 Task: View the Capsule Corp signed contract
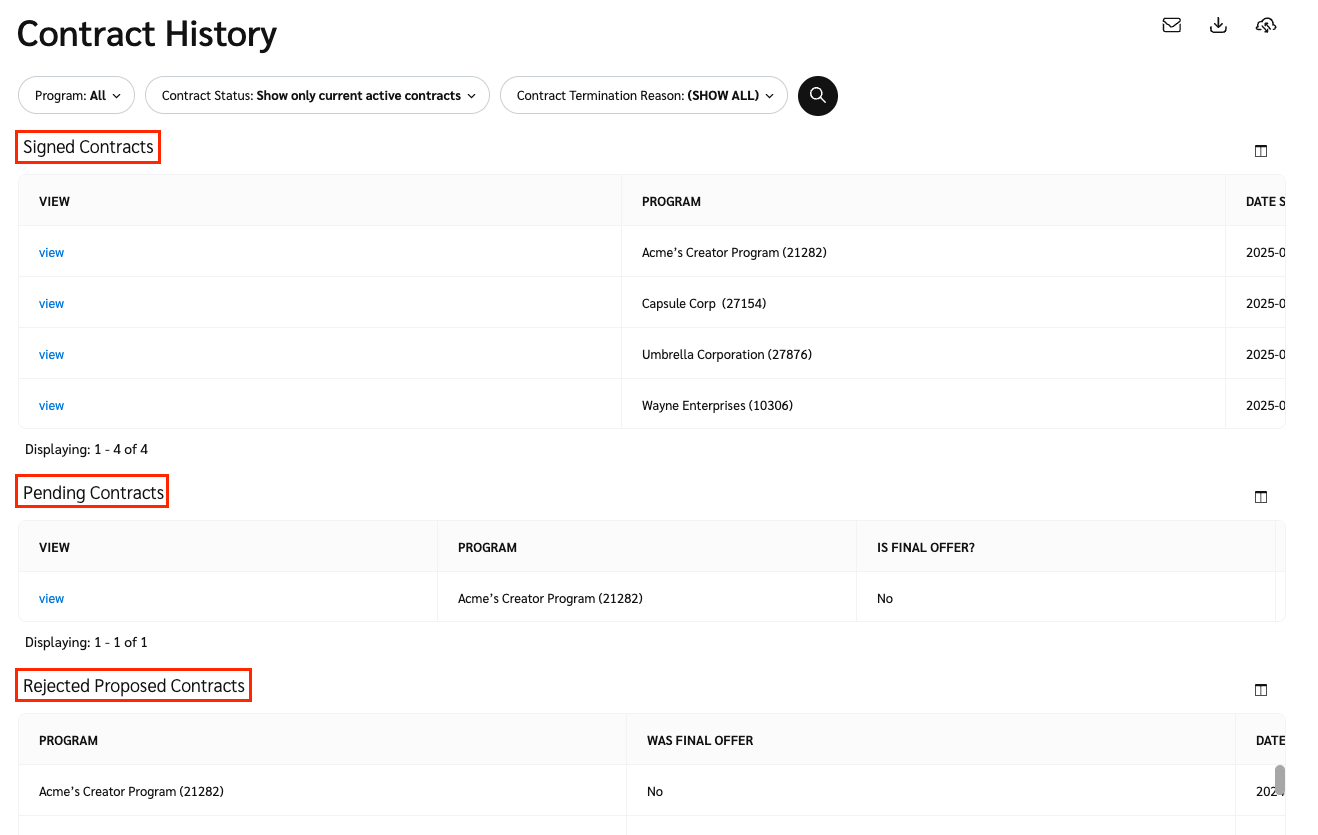click(x=51, y=304)
